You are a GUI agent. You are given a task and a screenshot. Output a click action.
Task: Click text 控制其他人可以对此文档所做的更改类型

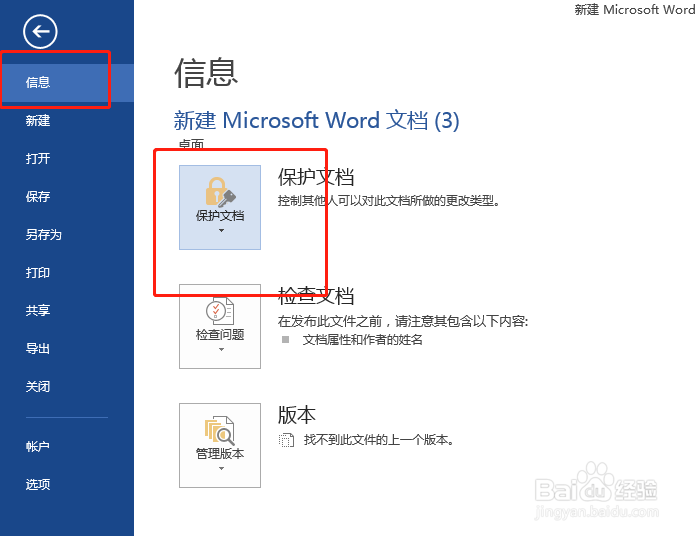[x=389, y=201]
